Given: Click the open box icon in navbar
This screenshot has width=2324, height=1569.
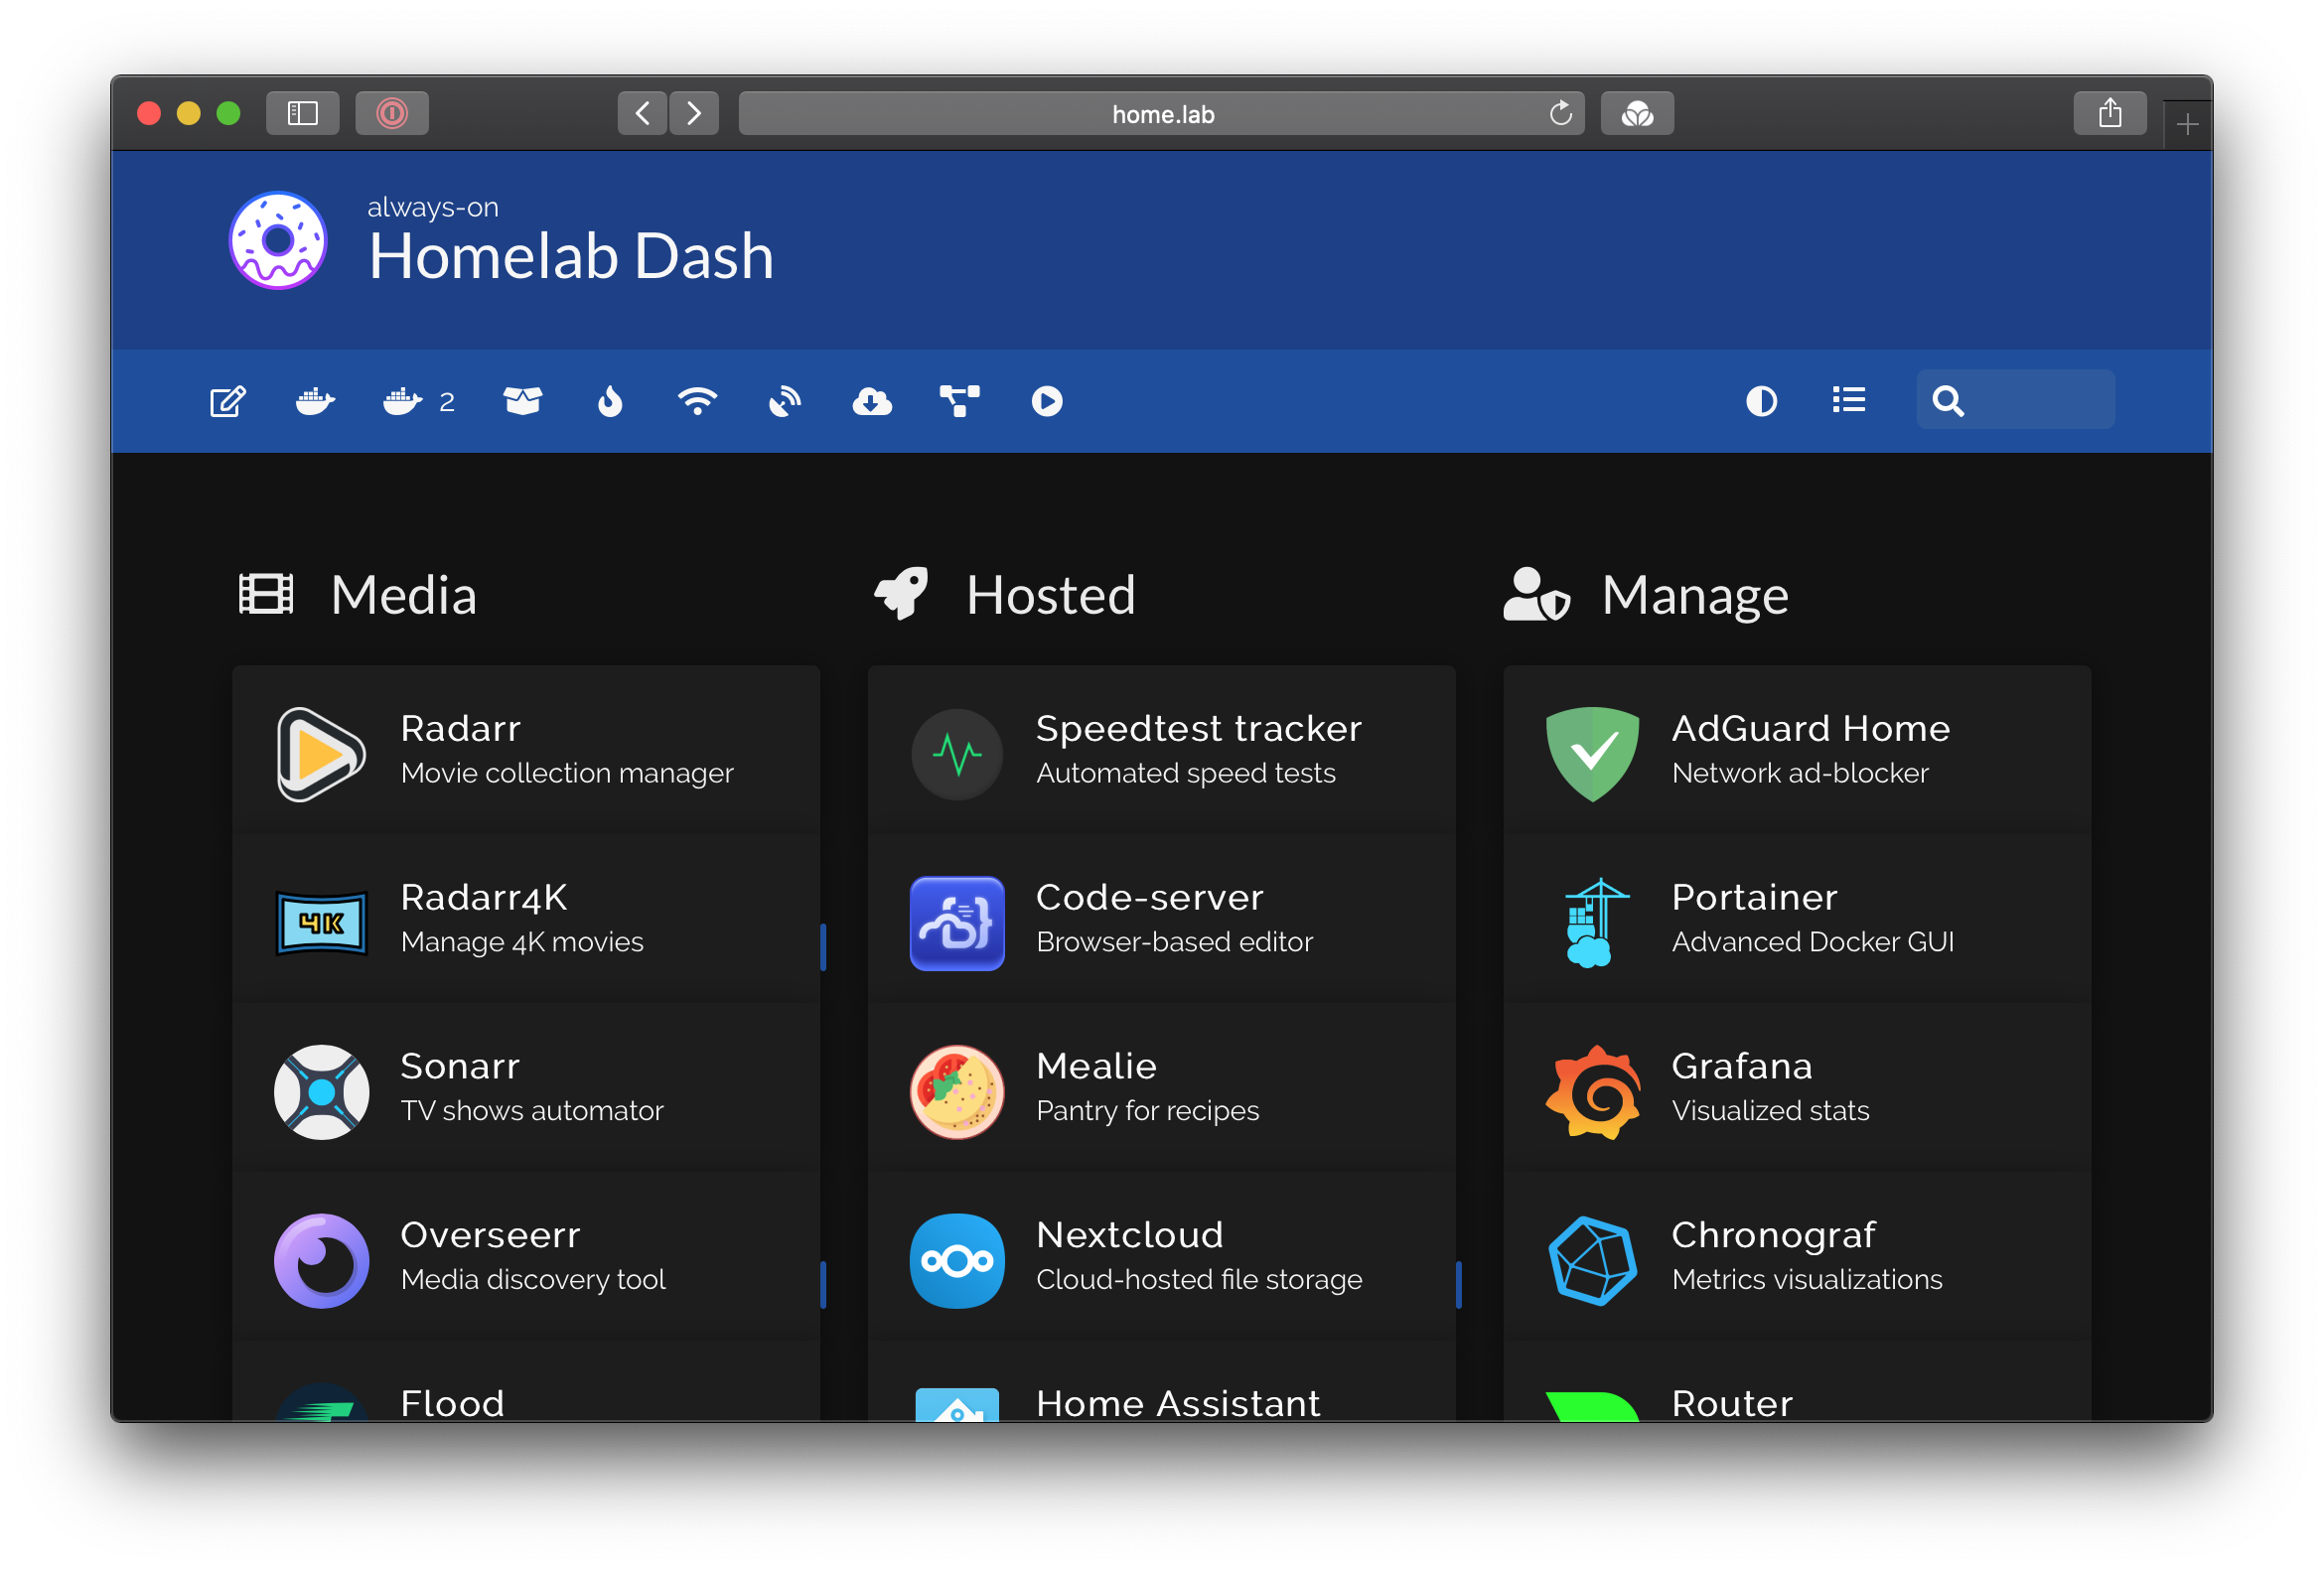Looking at the screenshot, I should [x=522, y=401].
